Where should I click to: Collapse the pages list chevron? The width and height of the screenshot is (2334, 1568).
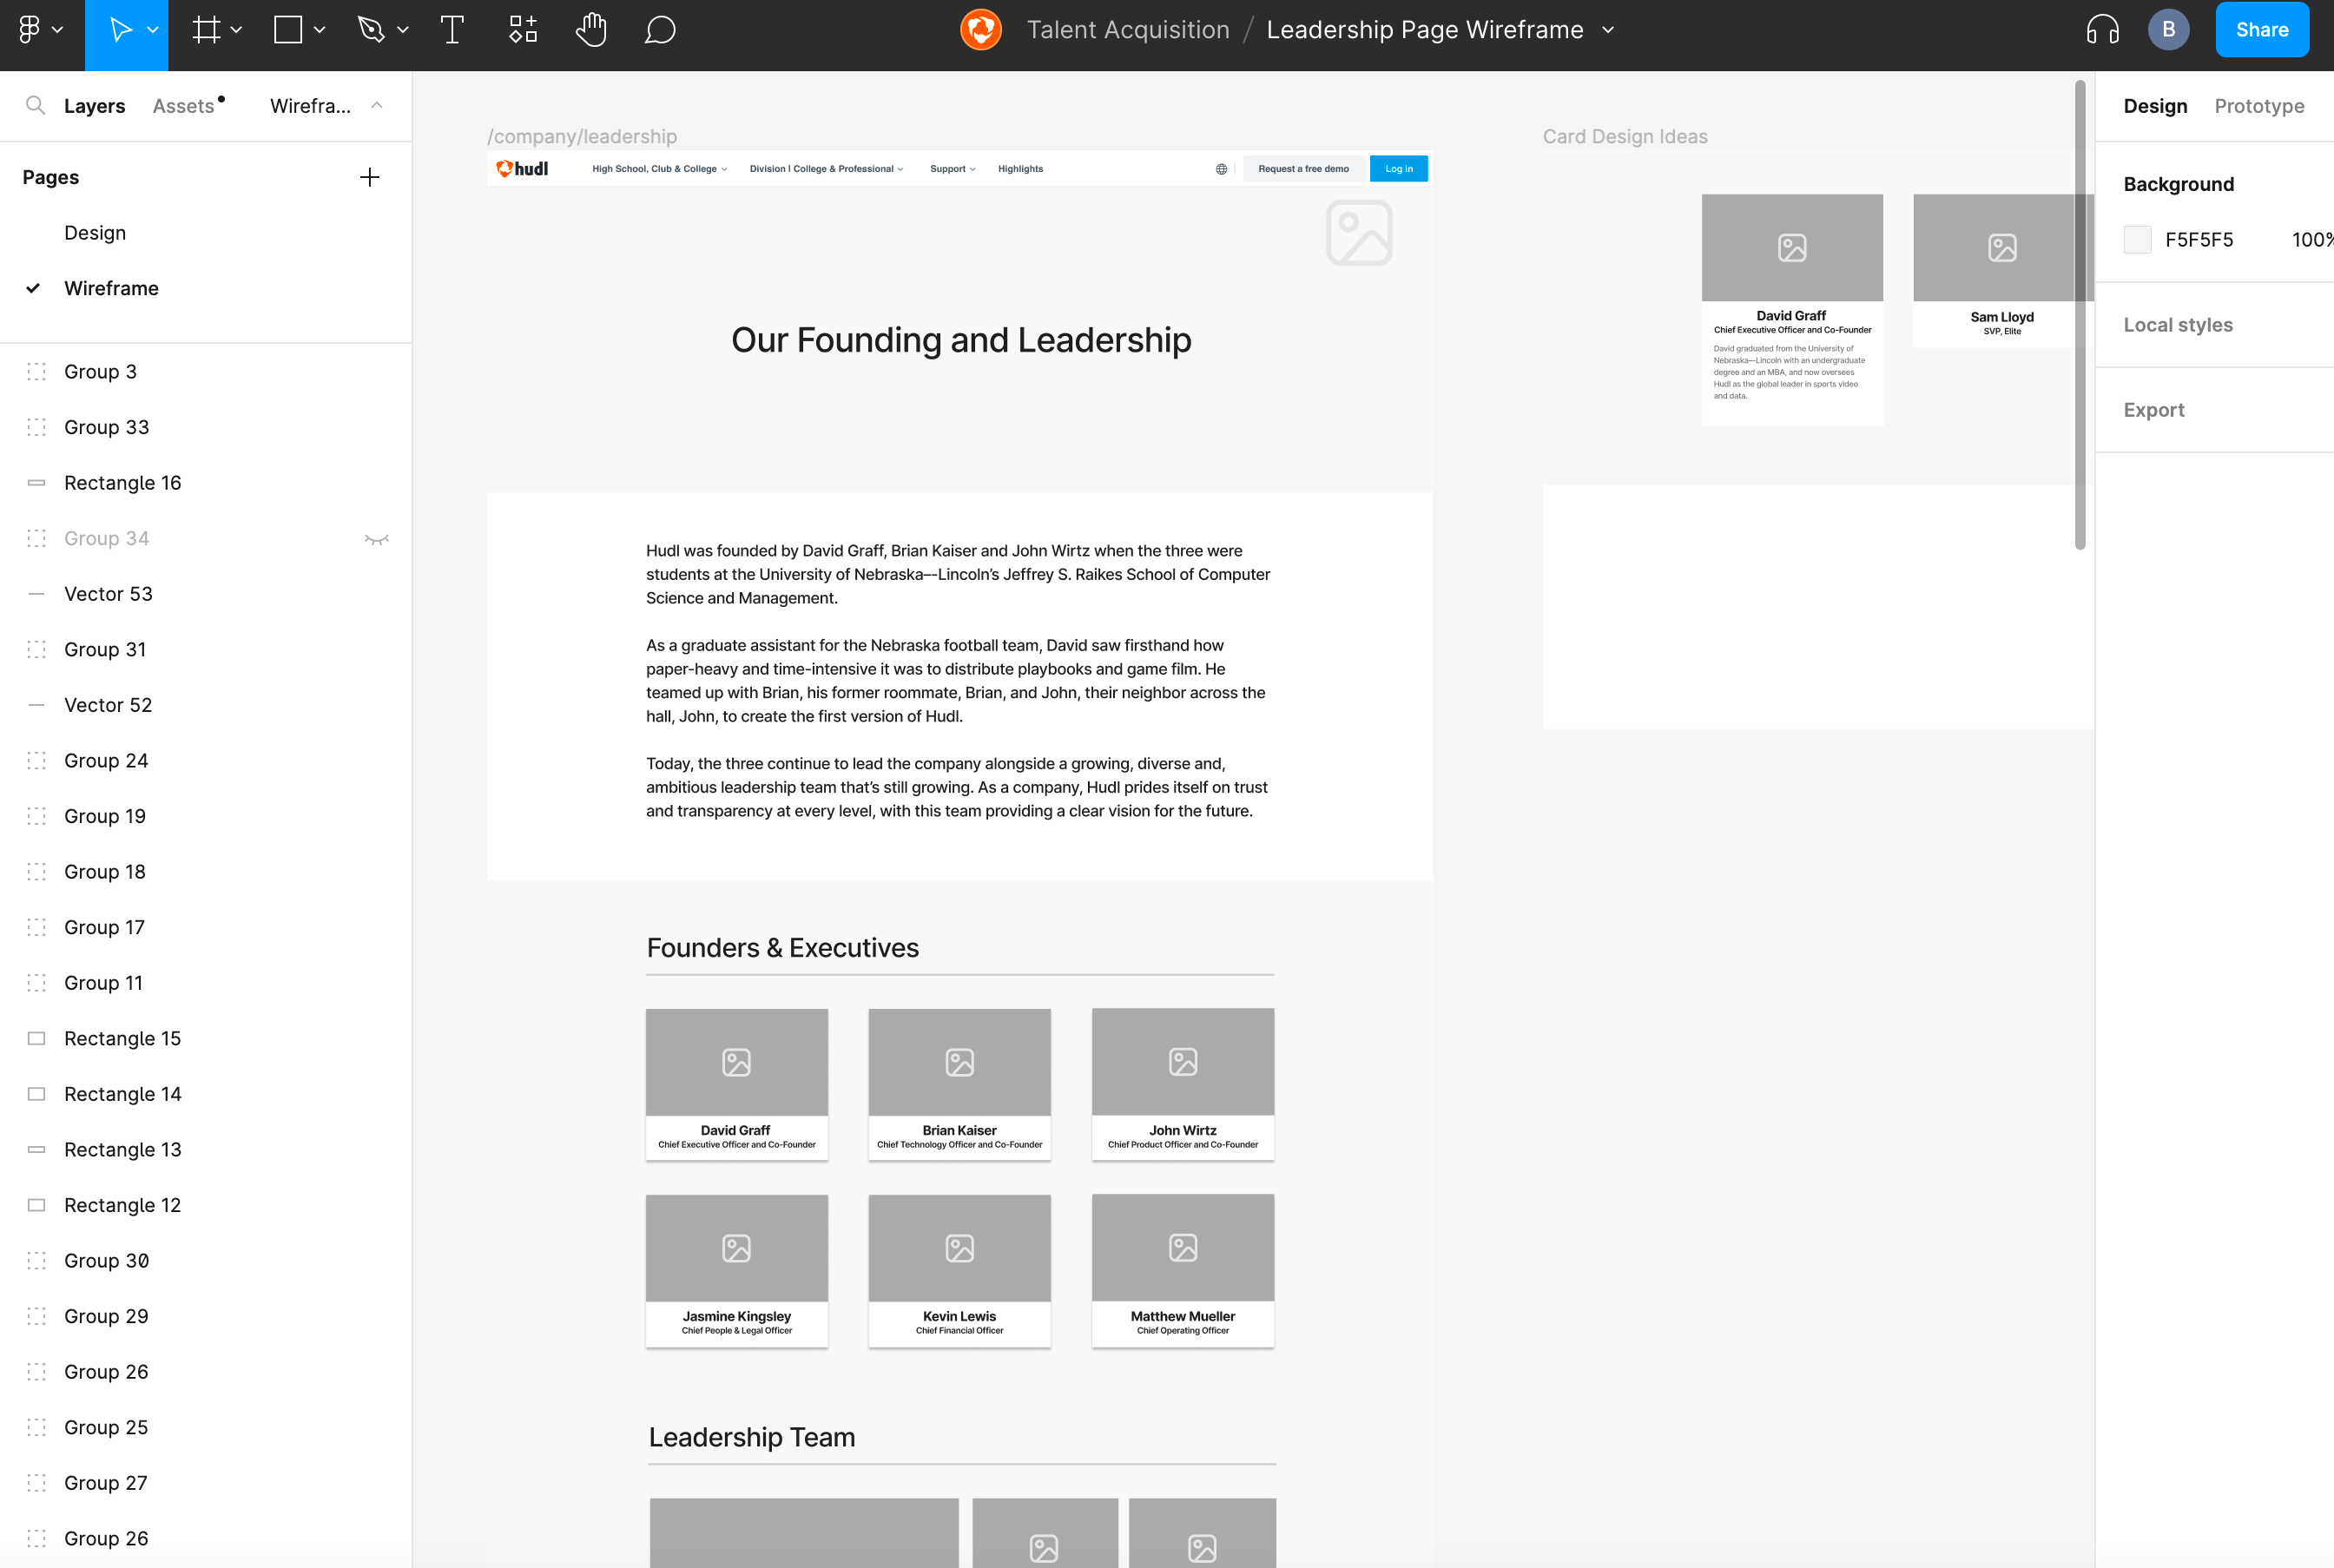tap(377, 106)
